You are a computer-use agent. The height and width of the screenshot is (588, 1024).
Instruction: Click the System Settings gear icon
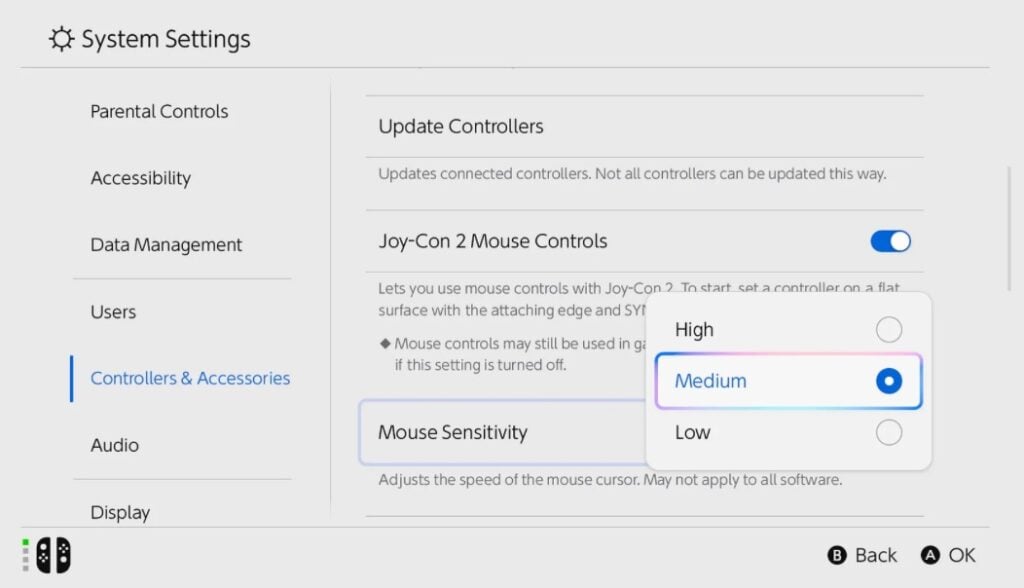click(x=61, y=40)
